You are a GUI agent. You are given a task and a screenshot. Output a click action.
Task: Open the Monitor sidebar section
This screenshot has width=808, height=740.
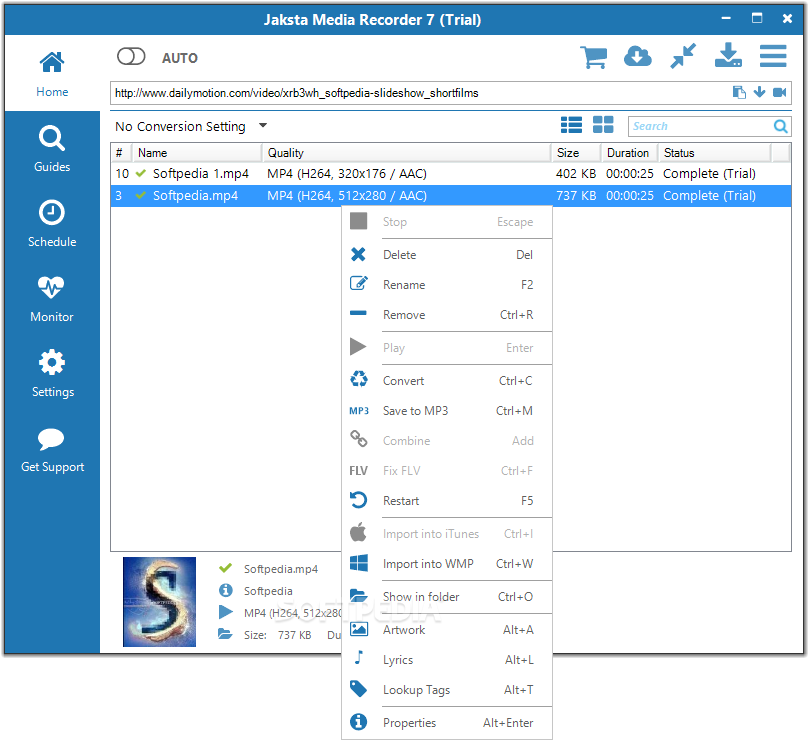(52, 299)
